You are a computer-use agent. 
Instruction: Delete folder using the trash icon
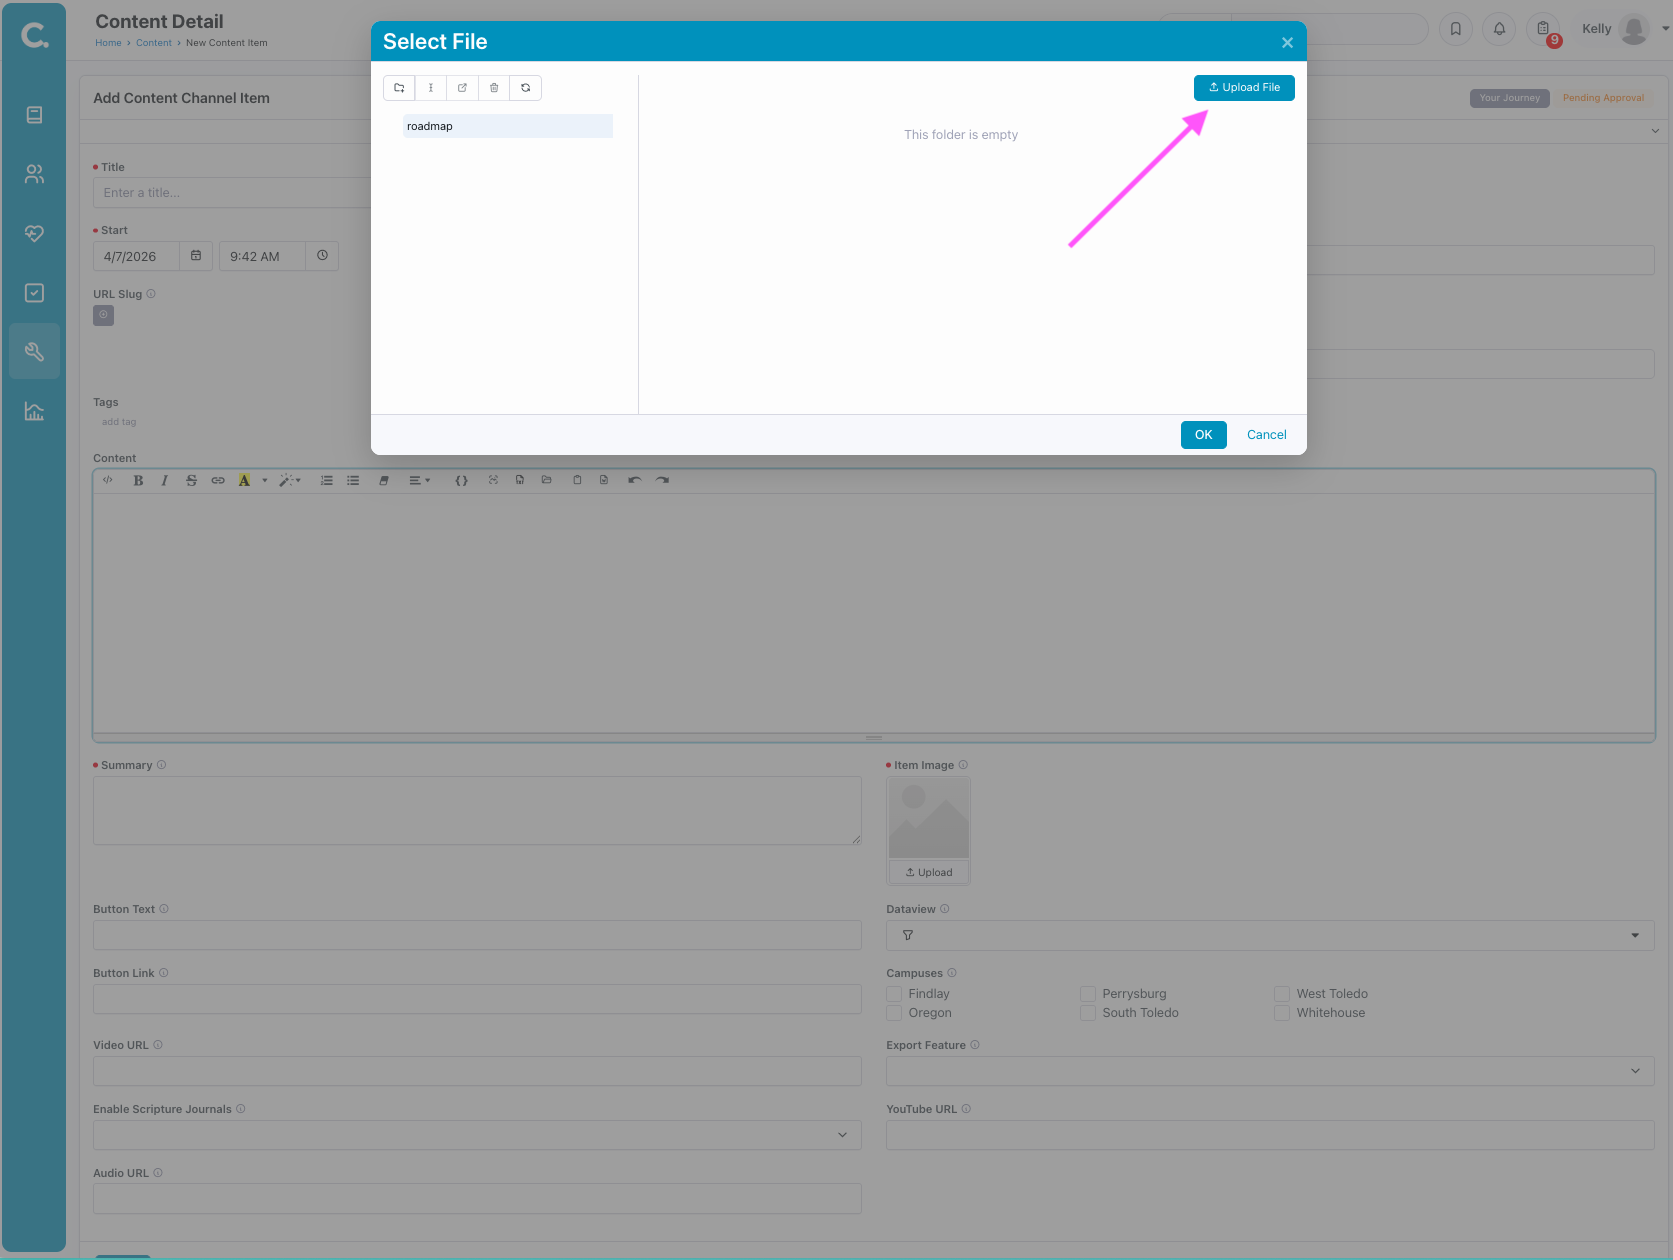[x=494, y=88]
